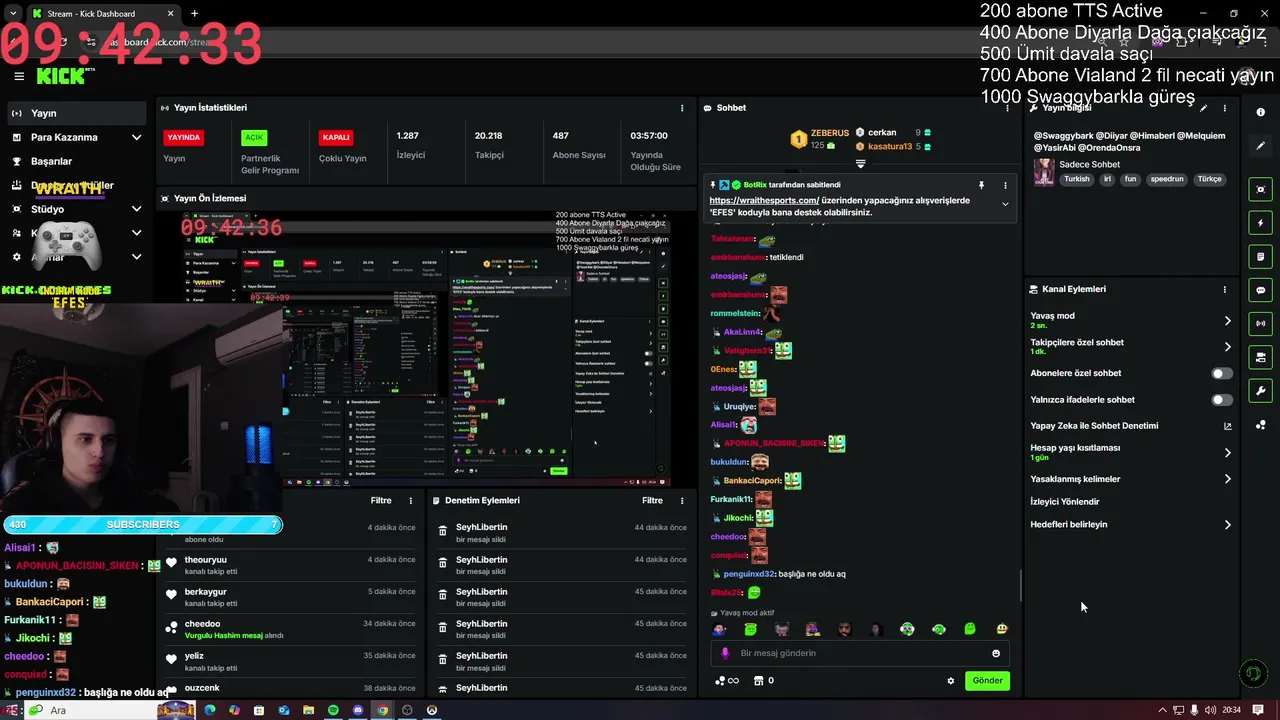The width and height of the screenshot is (1280, 720).
Task: Open Yavaş mod settings chevron
Action: point(1228,321)
